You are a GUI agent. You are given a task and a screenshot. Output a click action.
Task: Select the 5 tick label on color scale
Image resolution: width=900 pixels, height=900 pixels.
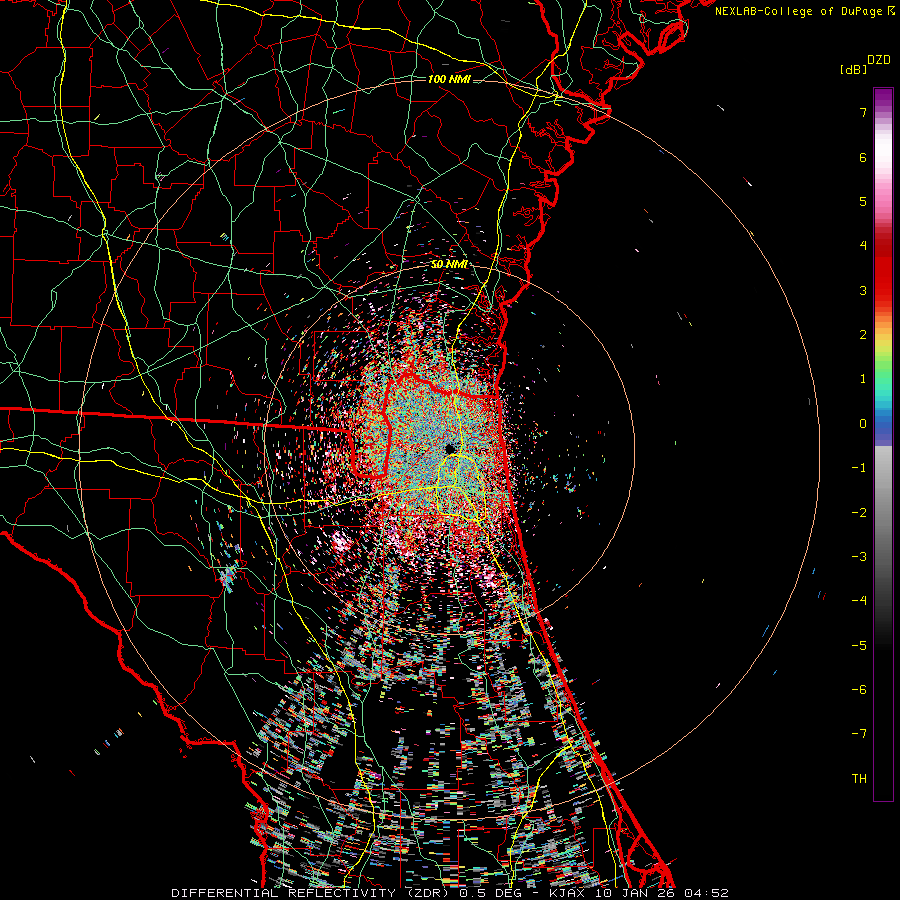(x=863, y=201)
